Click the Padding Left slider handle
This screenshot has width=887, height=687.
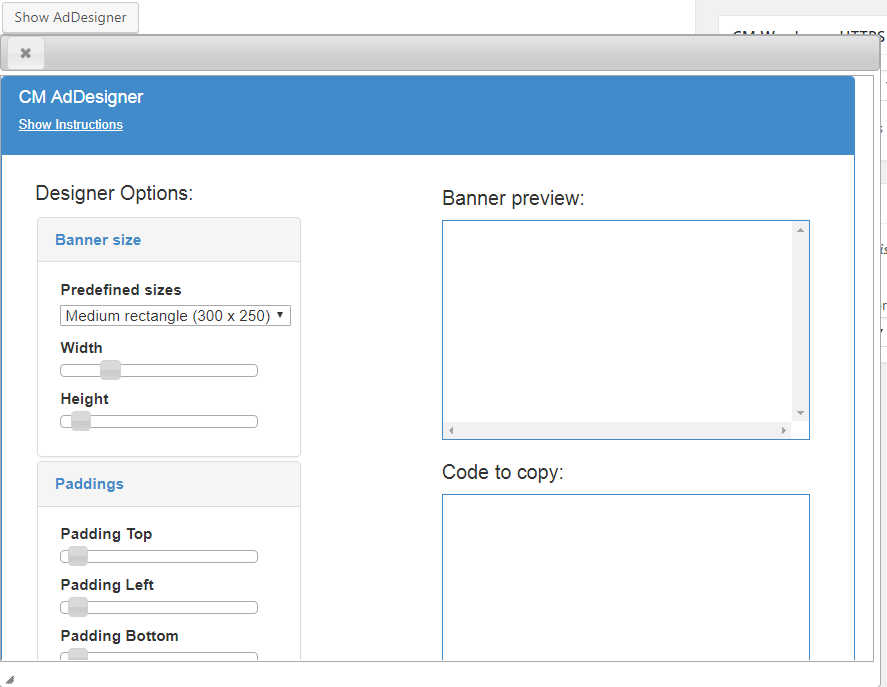(77, 607)
